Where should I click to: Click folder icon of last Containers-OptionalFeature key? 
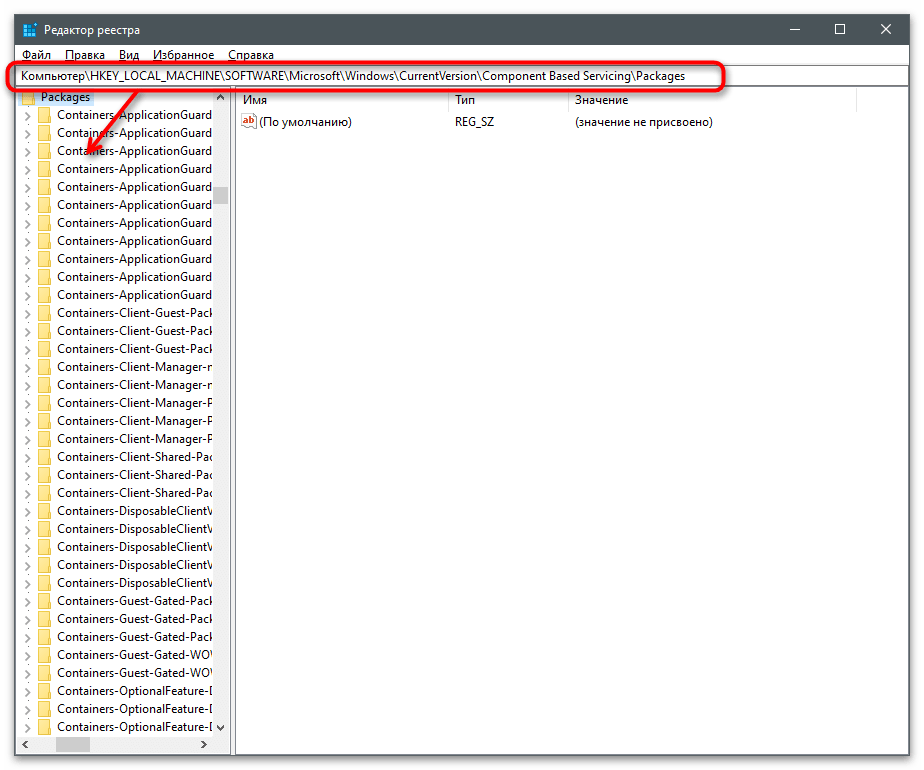44,727
